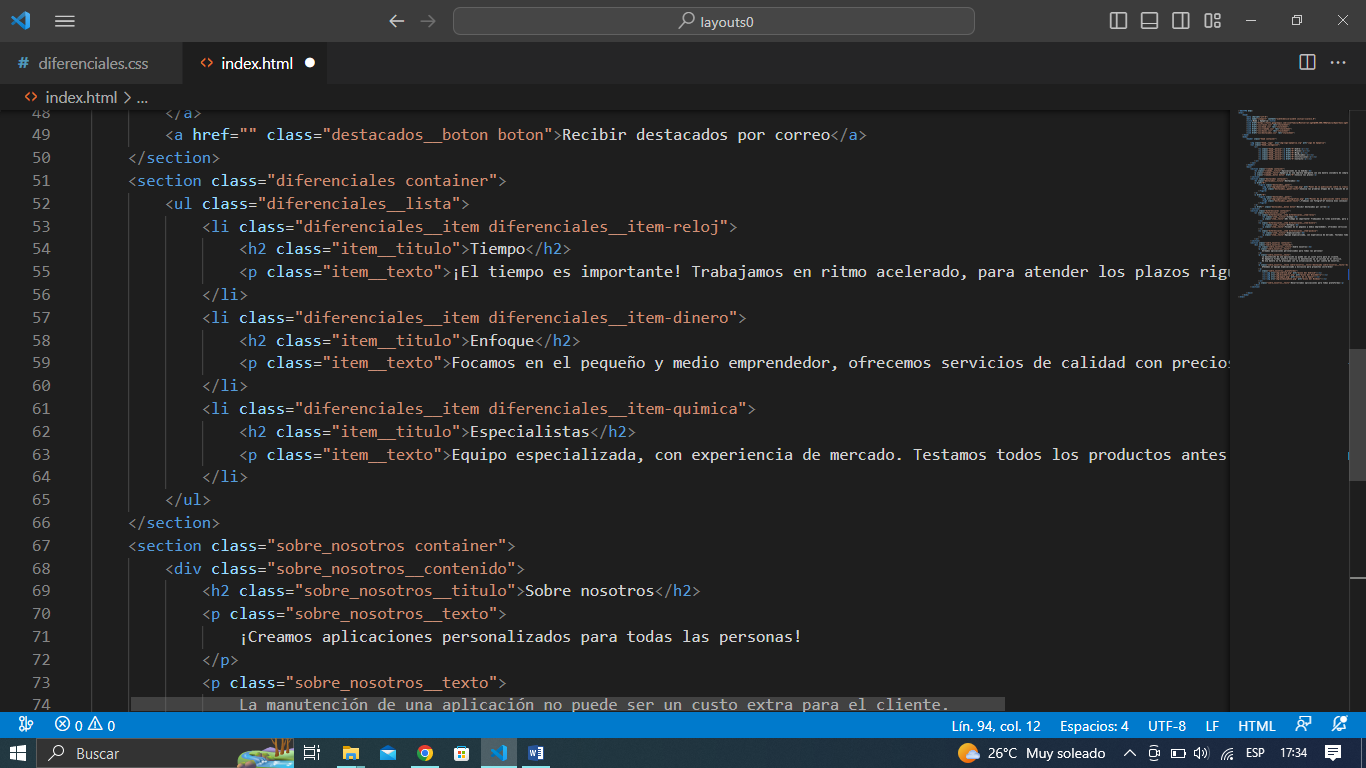The image size is (1366, 768).
Task: Click the 'Enfoque' text on line 58
Action: (503, 340)
